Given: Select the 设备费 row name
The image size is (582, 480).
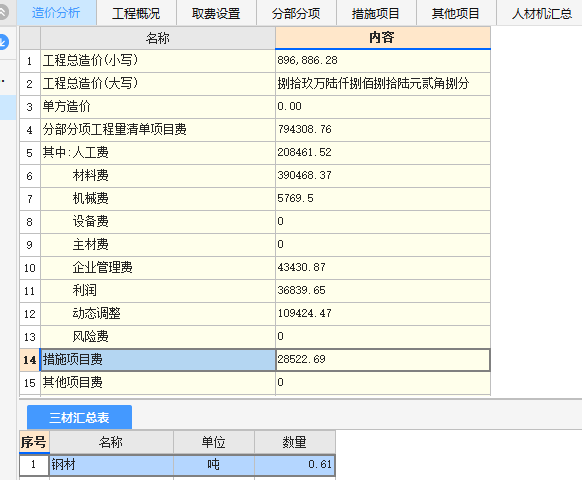Looking at the screenshot, I should pos(158,222).
